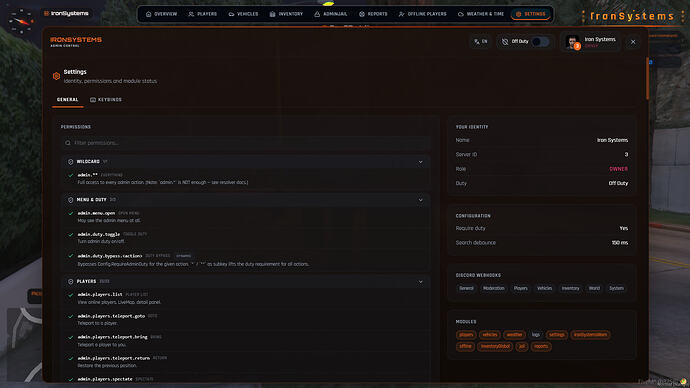Viewport: 690px width, 388px height.
Task: Click the Inventory Discord webhook chip
Action: [x=570, y=289]
